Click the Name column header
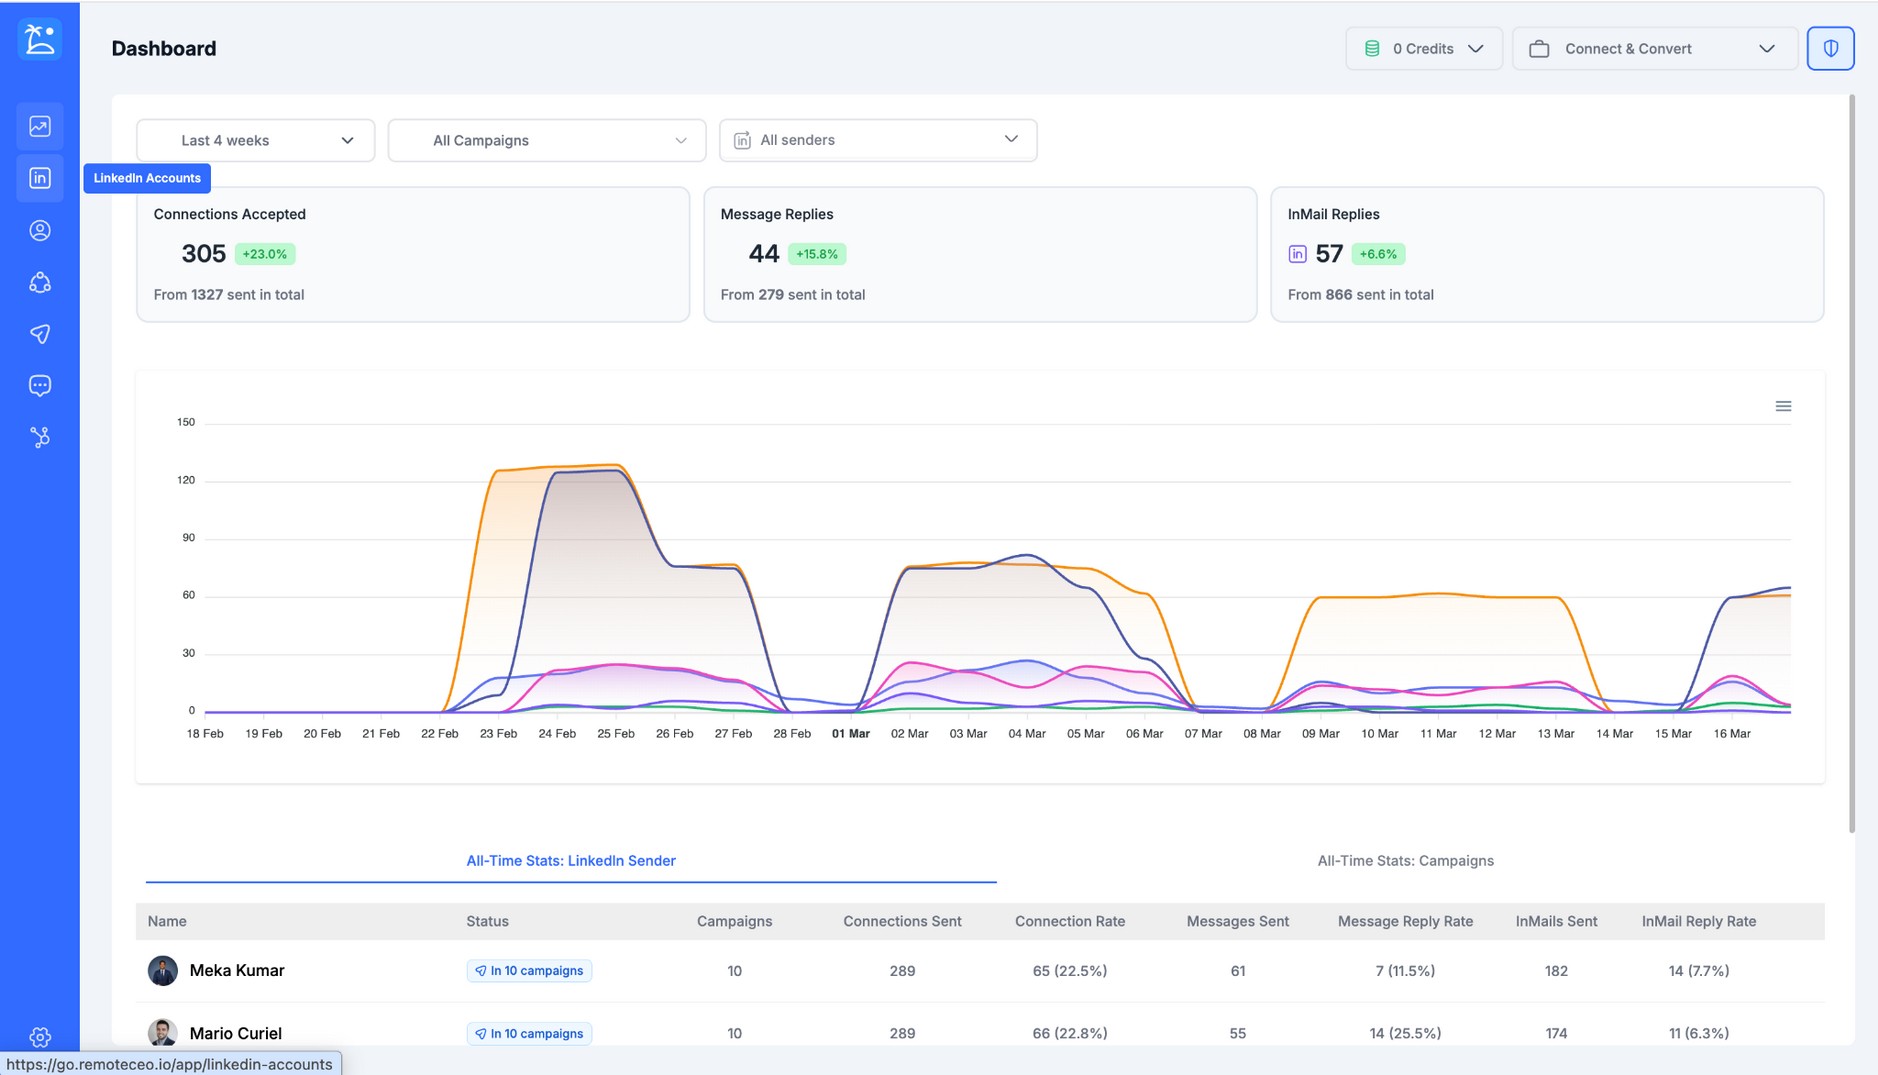Viewport: 1878px width, 1075px height. pos(167,921)
